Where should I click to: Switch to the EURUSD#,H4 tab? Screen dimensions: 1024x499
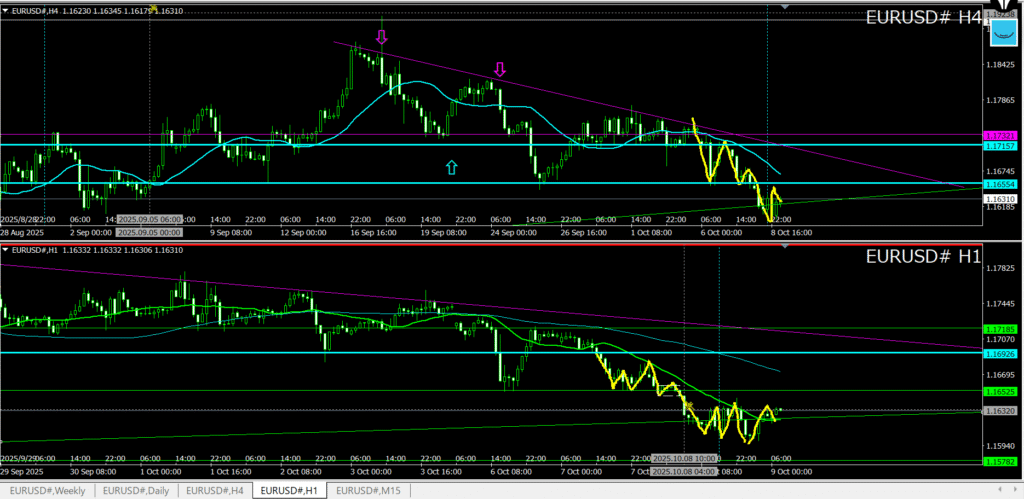(x=214, y=490)
